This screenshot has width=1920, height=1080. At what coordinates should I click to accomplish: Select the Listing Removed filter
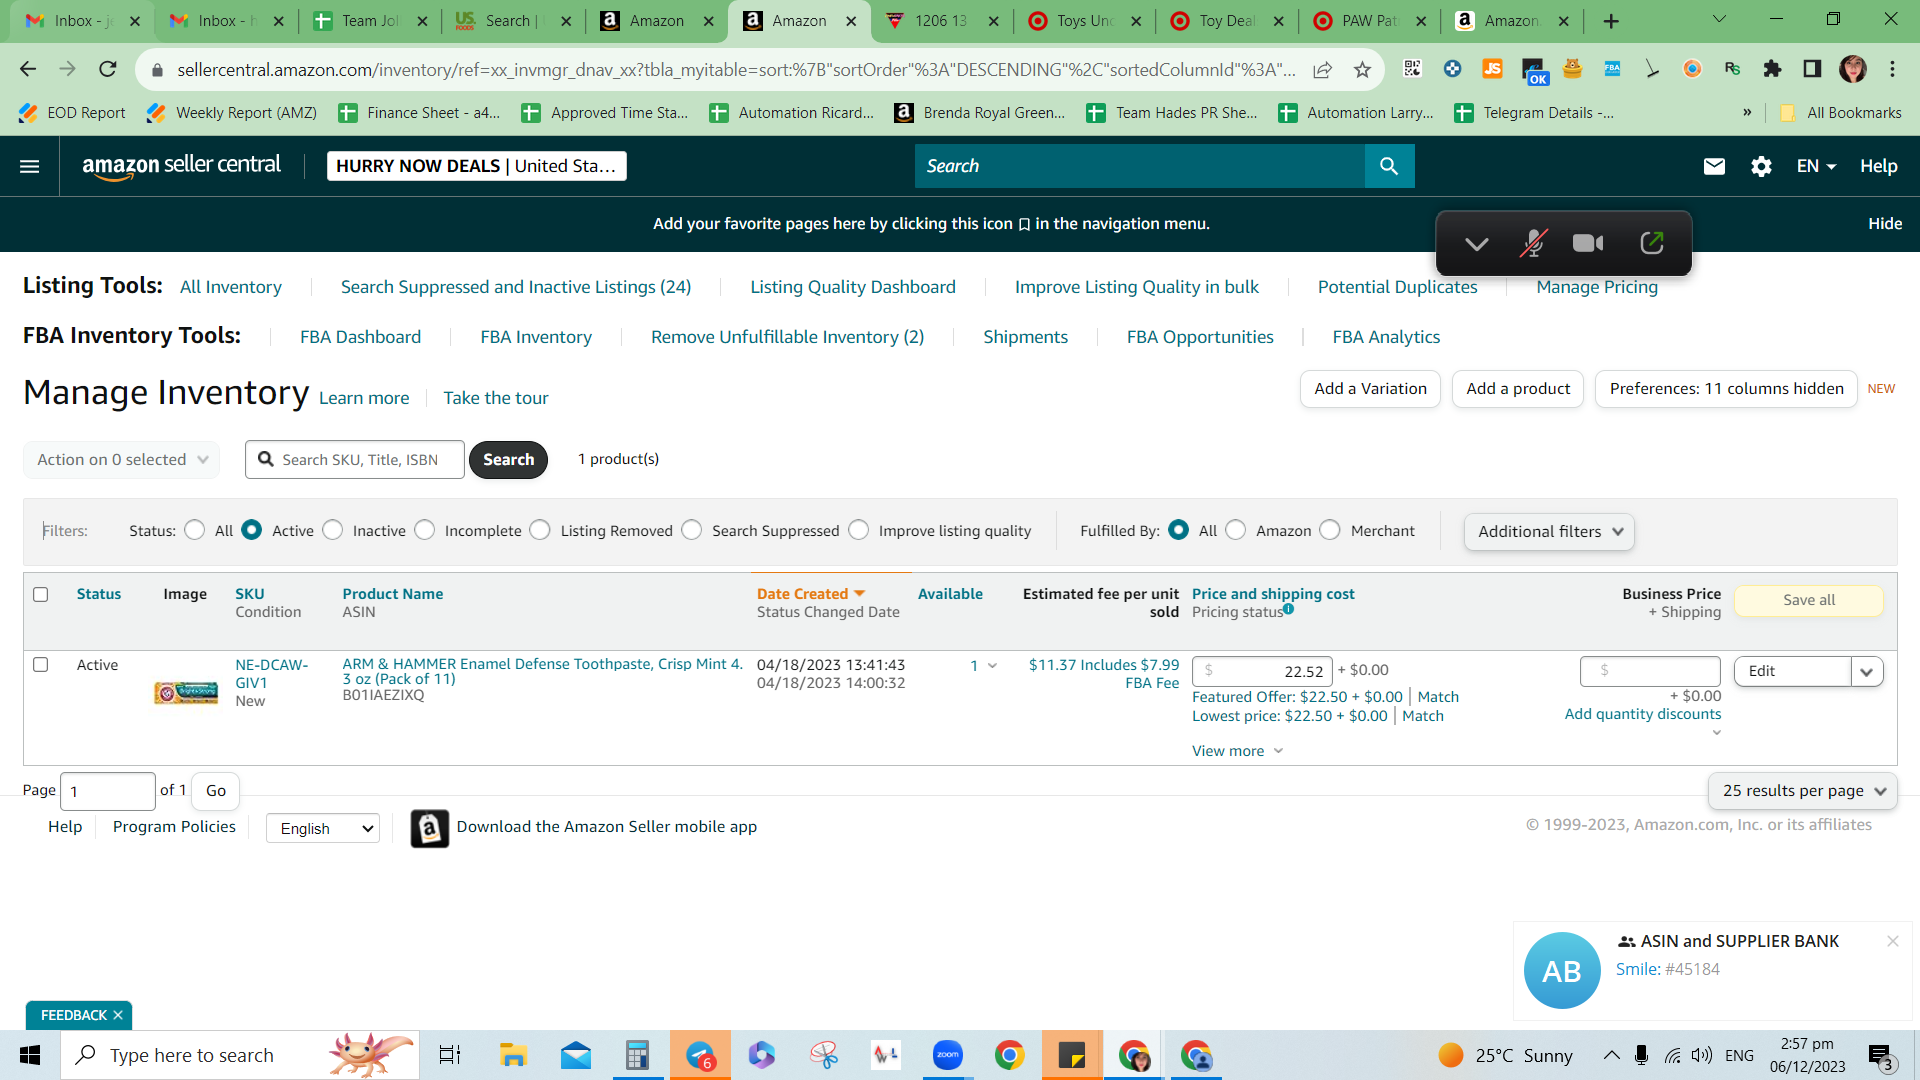pyautogui.click(x=540, y=530)
